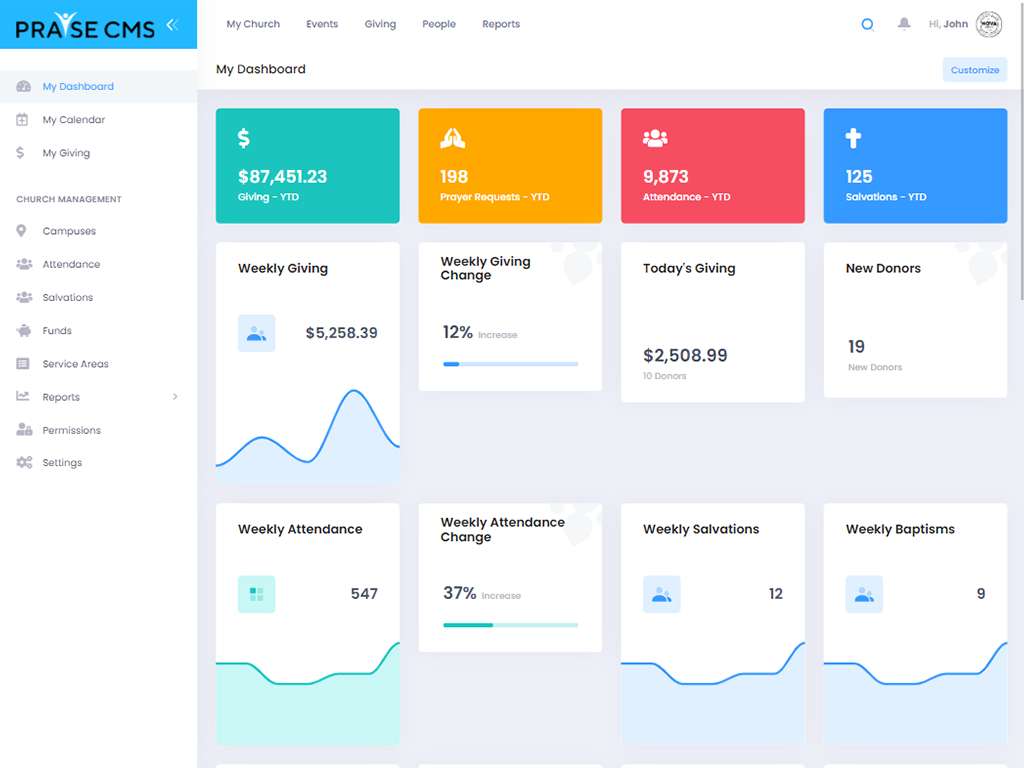Click Weekly Attendance Change progress bar
The height and width of the screenshot is (768, 1024).
click(x=511, y=625)
